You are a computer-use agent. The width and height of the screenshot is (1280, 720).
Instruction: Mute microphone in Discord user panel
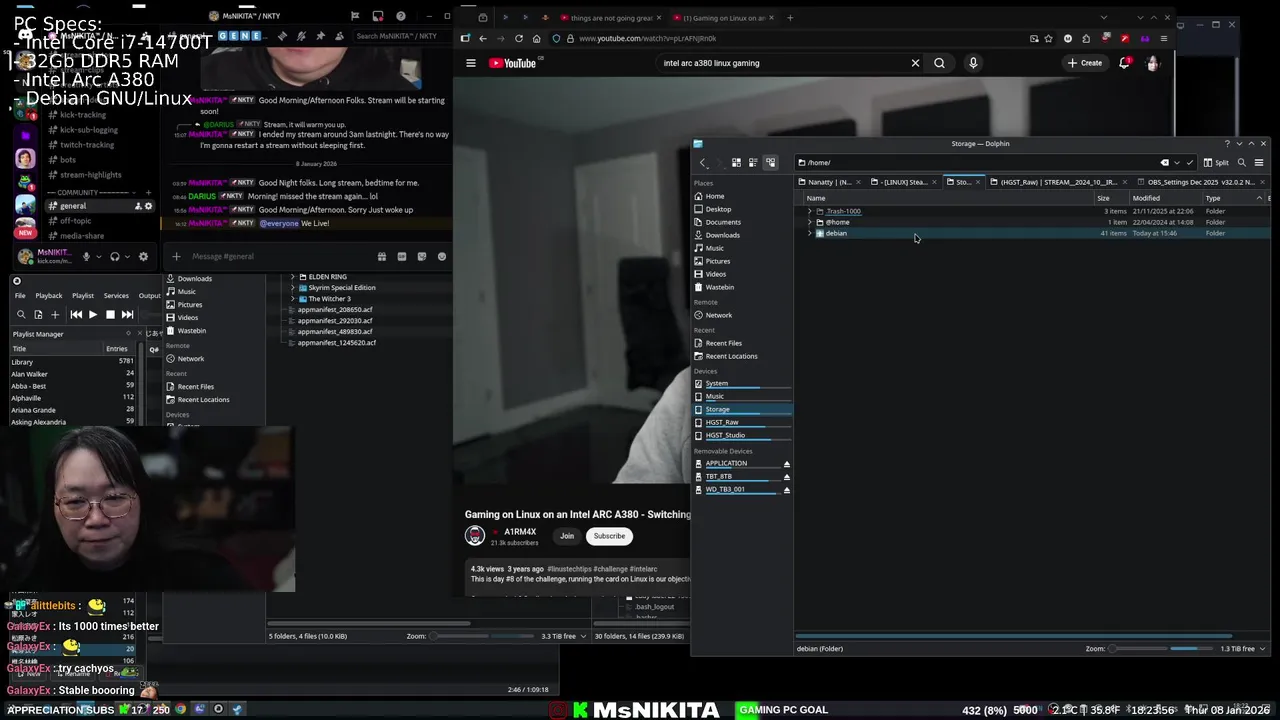pos(86,256)
